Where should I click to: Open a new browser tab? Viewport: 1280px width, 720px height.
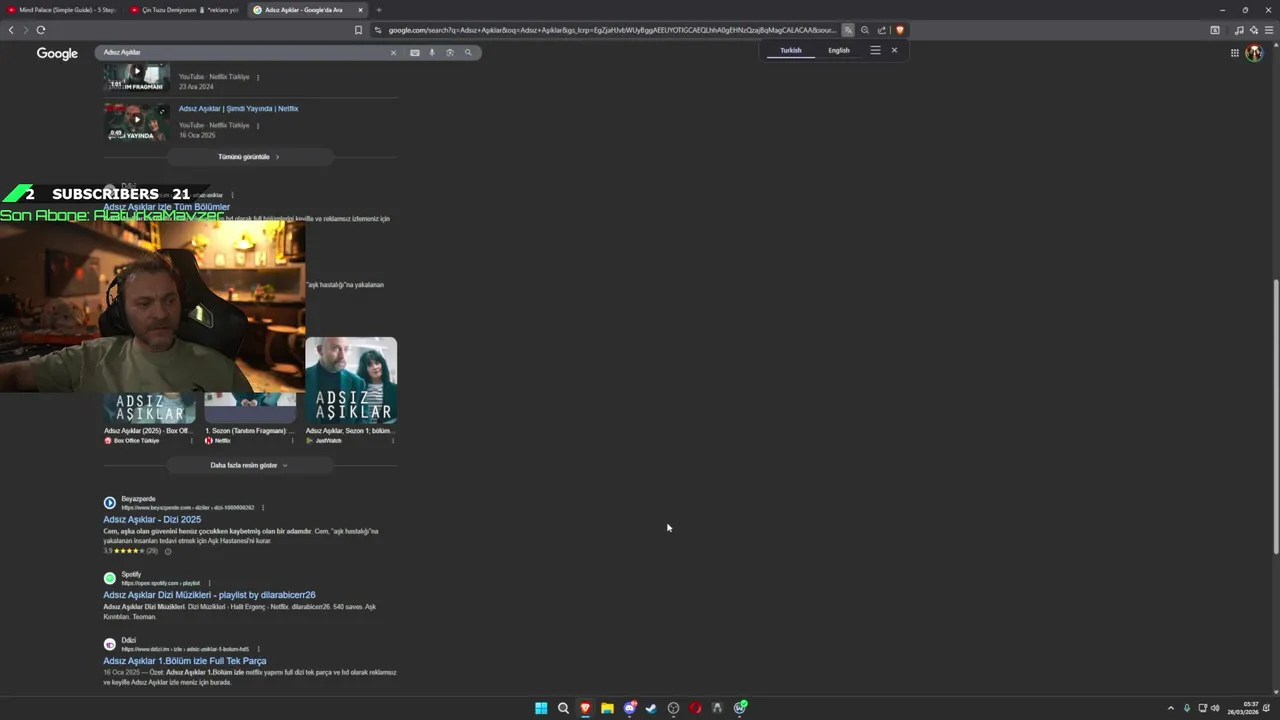378,10
